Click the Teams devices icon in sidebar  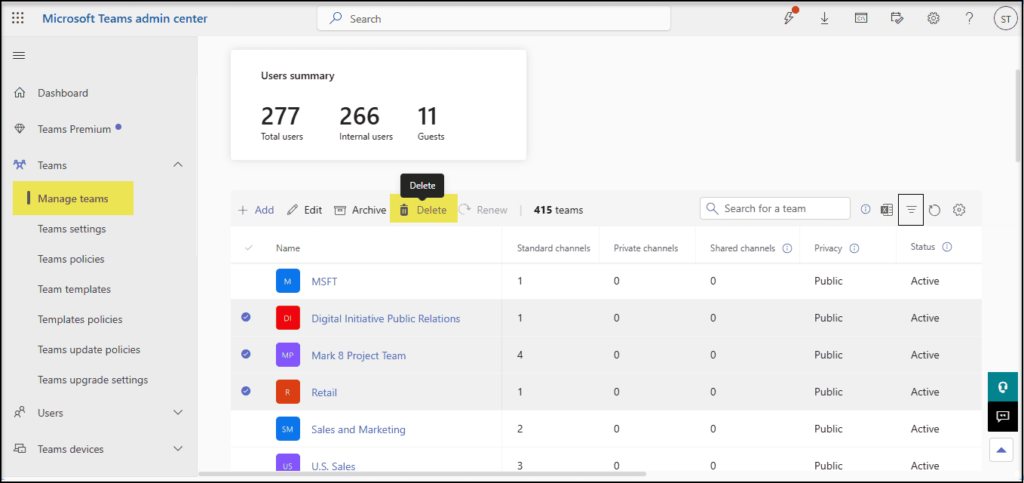(x=20, y=449)
